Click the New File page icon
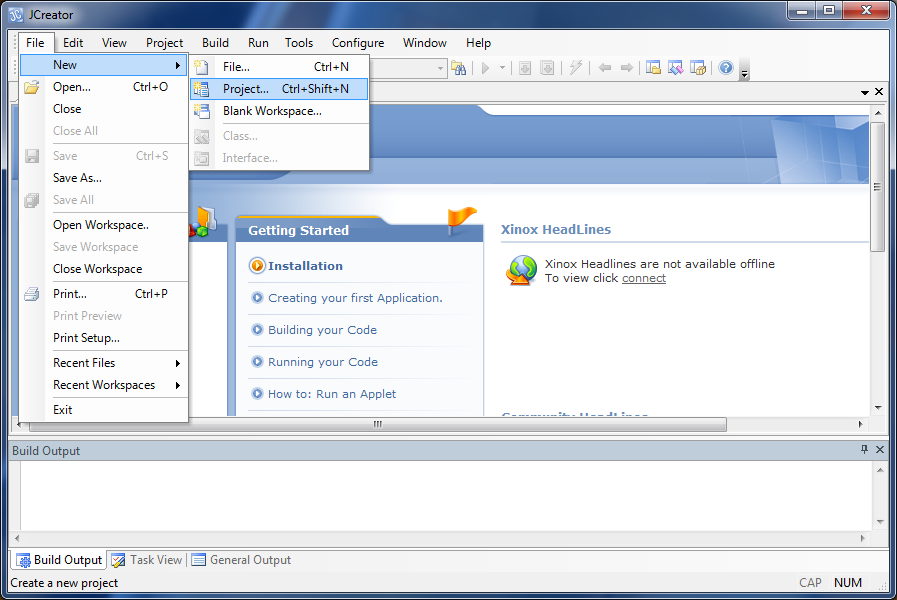 click(x=201, y=67)
